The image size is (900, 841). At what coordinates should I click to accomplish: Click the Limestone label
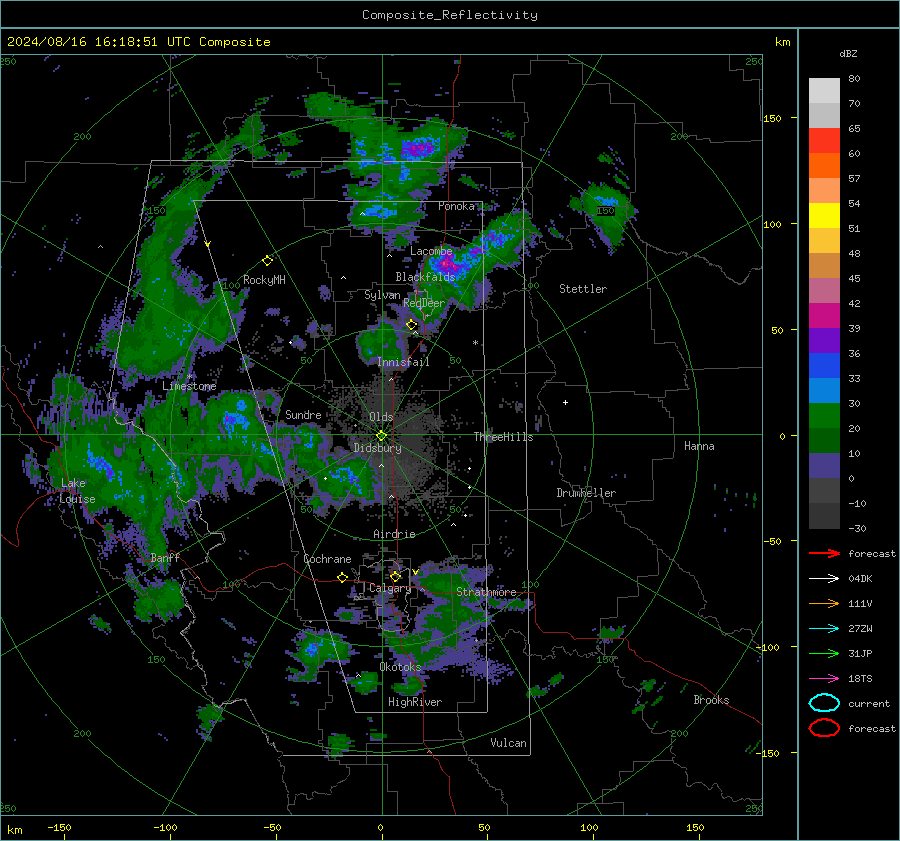pos(189,386)
